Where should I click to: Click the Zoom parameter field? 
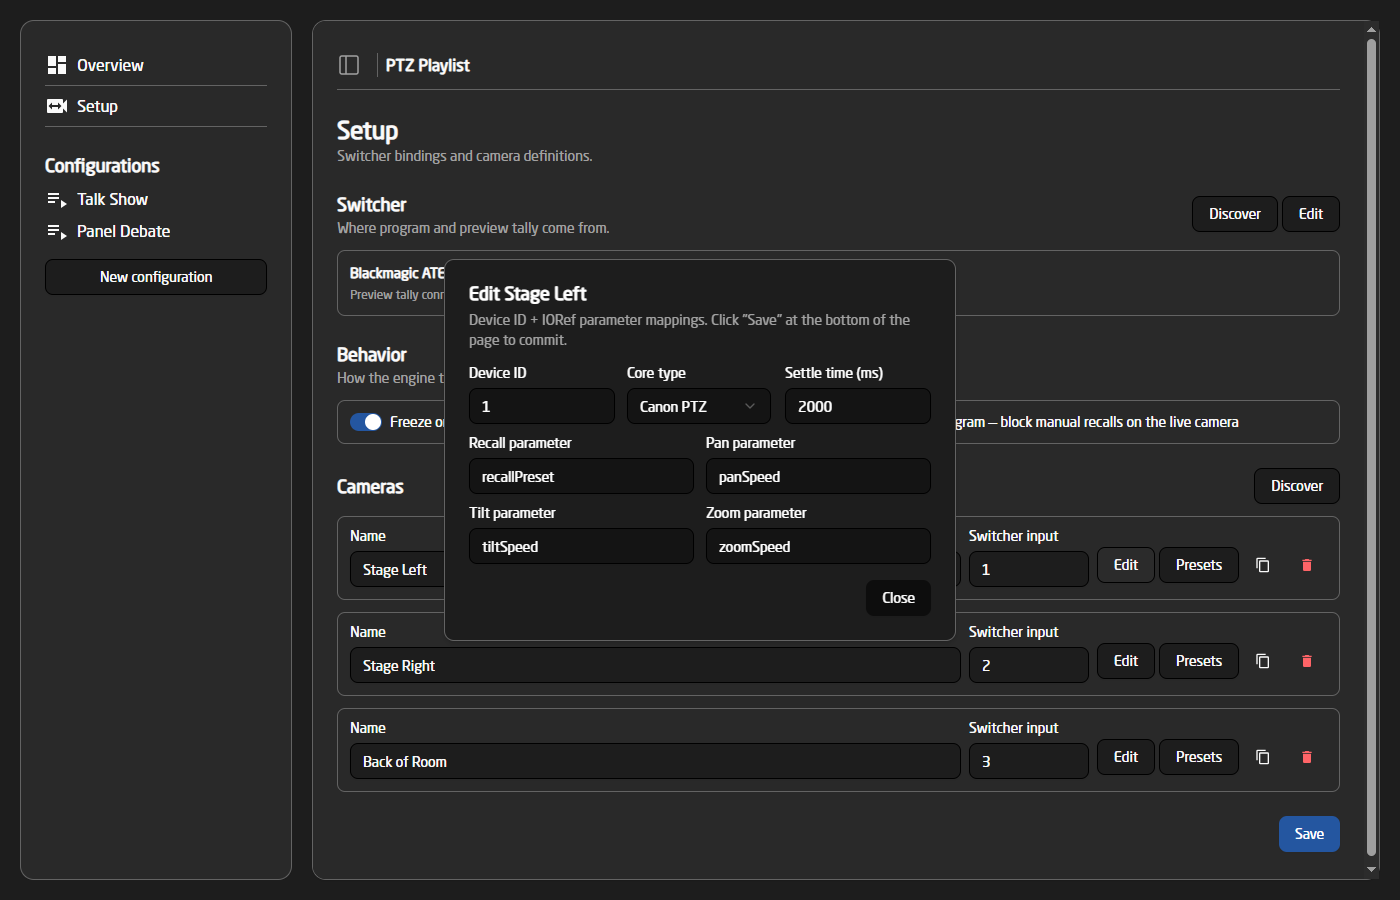pyautogui.click(x=818, y=546)
